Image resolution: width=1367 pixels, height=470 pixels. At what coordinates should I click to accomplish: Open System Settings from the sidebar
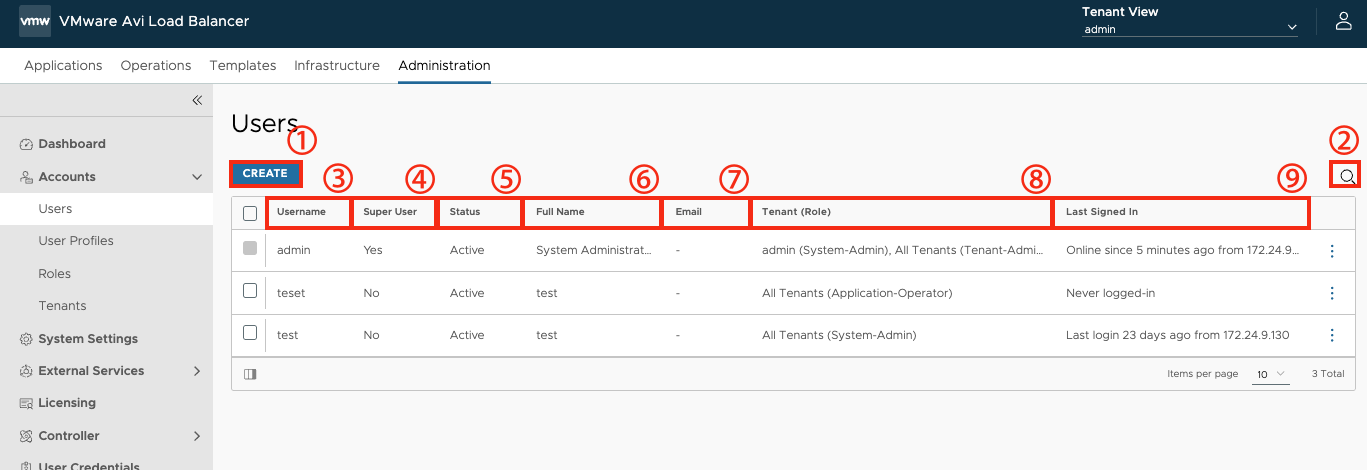(88, 339)
